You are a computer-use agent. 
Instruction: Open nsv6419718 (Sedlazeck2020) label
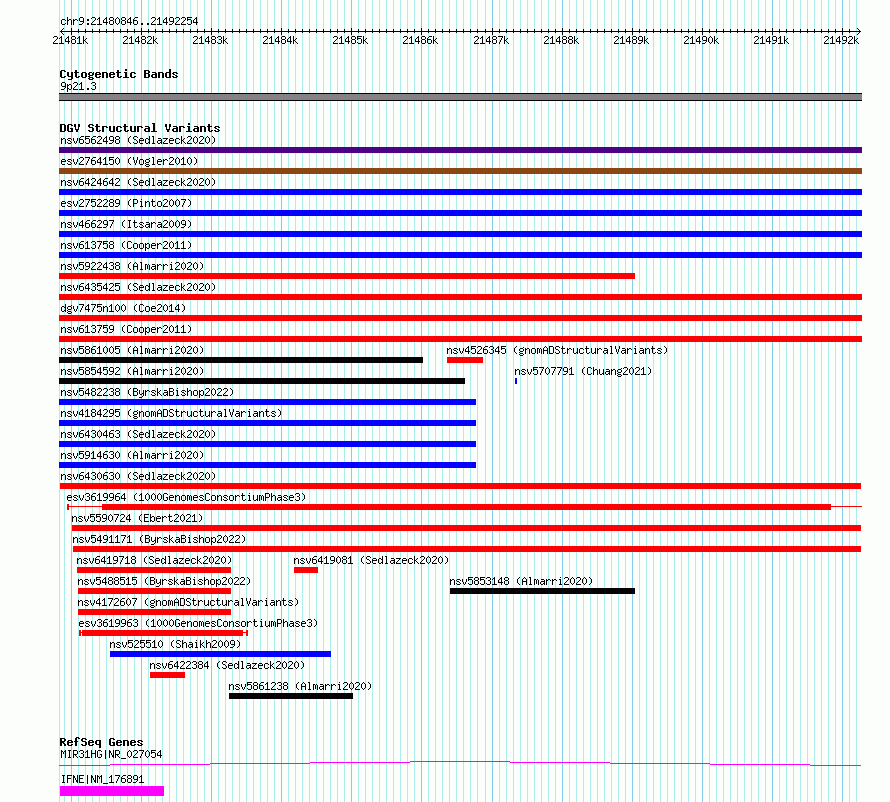pyautogui.click(x=154, y=560)
